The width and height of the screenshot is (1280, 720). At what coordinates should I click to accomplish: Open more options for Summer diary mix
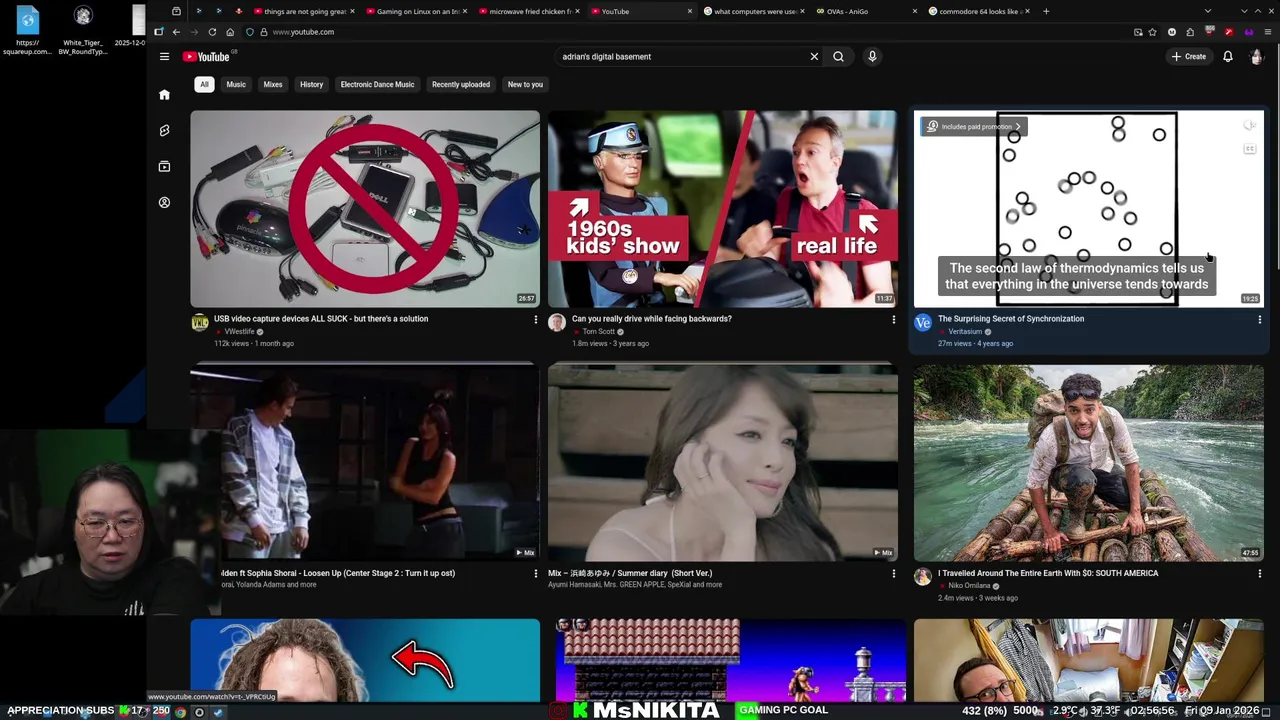coord(893,574)
